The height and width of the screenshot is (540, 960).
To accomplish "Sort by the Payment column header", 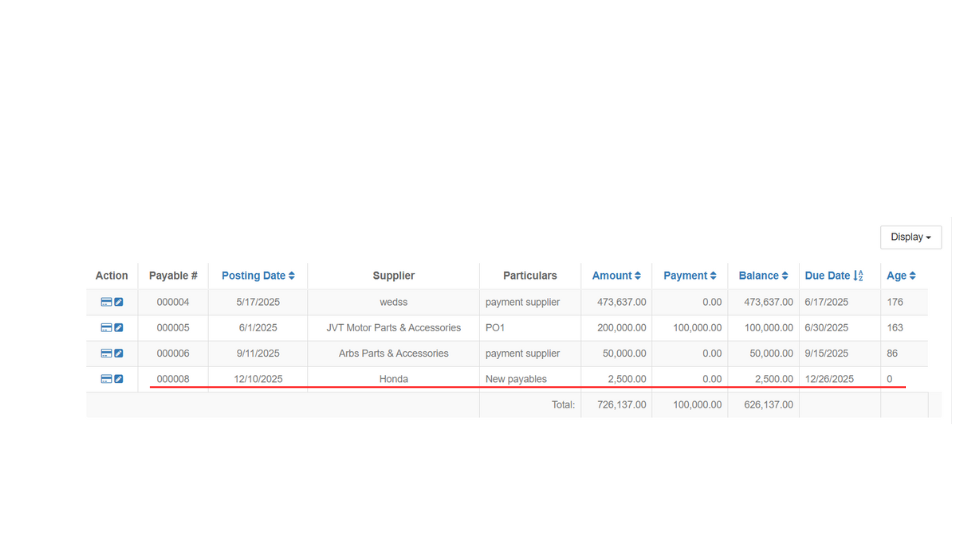I will tap(689, 276).
